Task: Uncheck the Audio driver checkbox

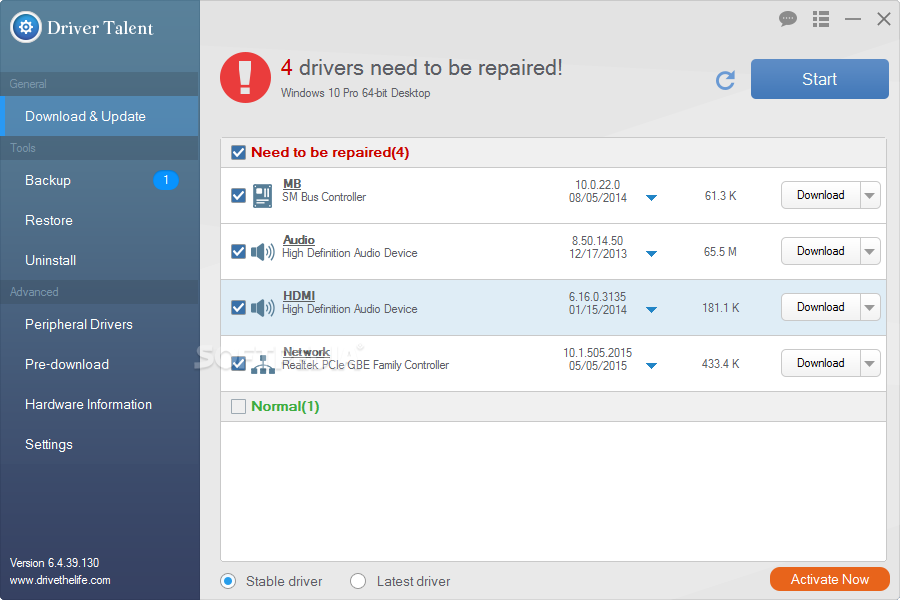Action: [x=238, y=251]
